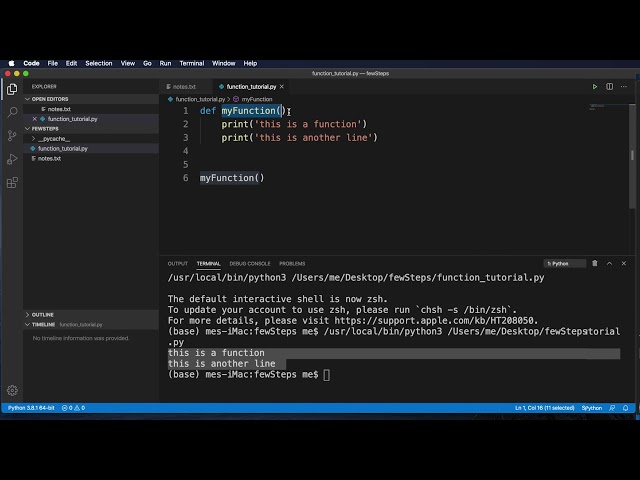Click the code minimap
Viewport: 640px width, 480px height.
click(x=597, y=107)
